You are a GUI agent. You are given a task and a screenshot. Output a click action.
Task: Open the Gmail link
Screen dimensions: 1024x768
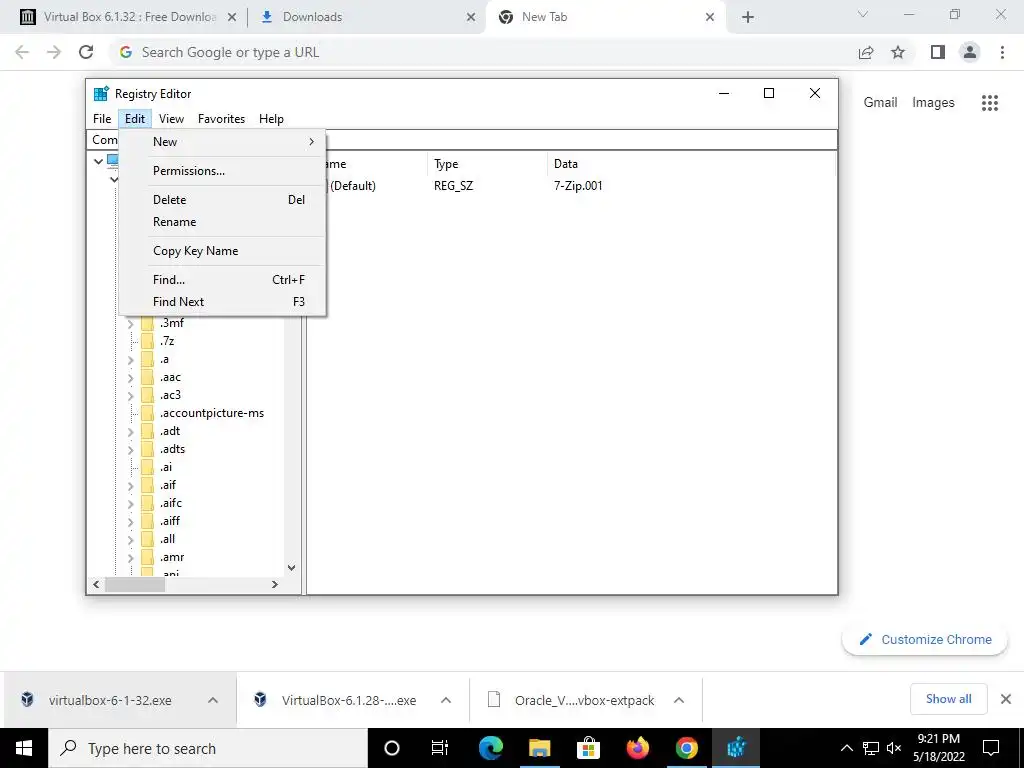[880, 103]
